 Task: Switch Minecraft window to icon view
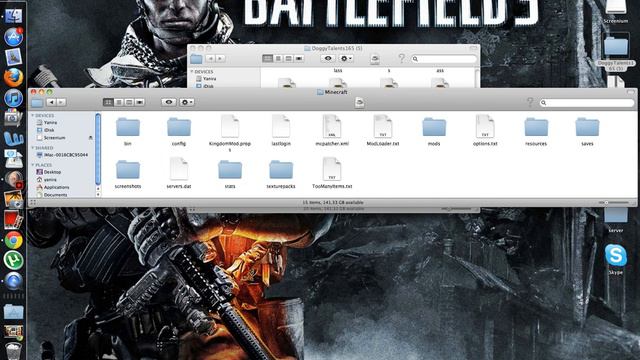pyautogui.click(x=108, y=102)
